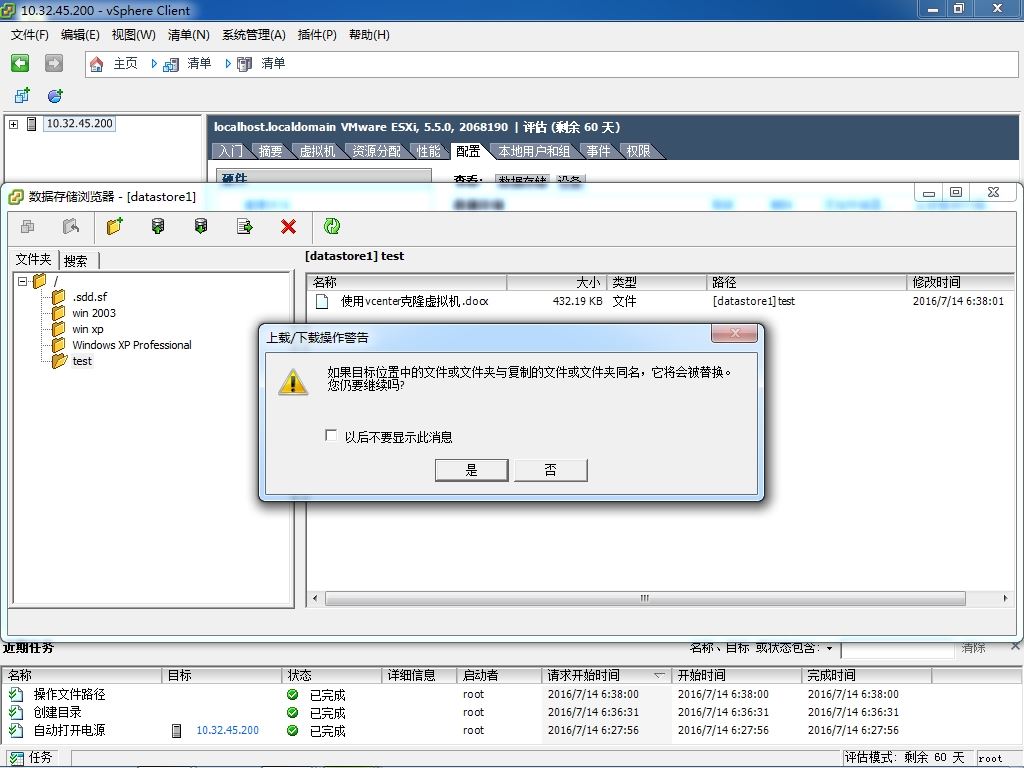Click the 大小 column header
1024x768 pixels.
[x=556, y=282]
